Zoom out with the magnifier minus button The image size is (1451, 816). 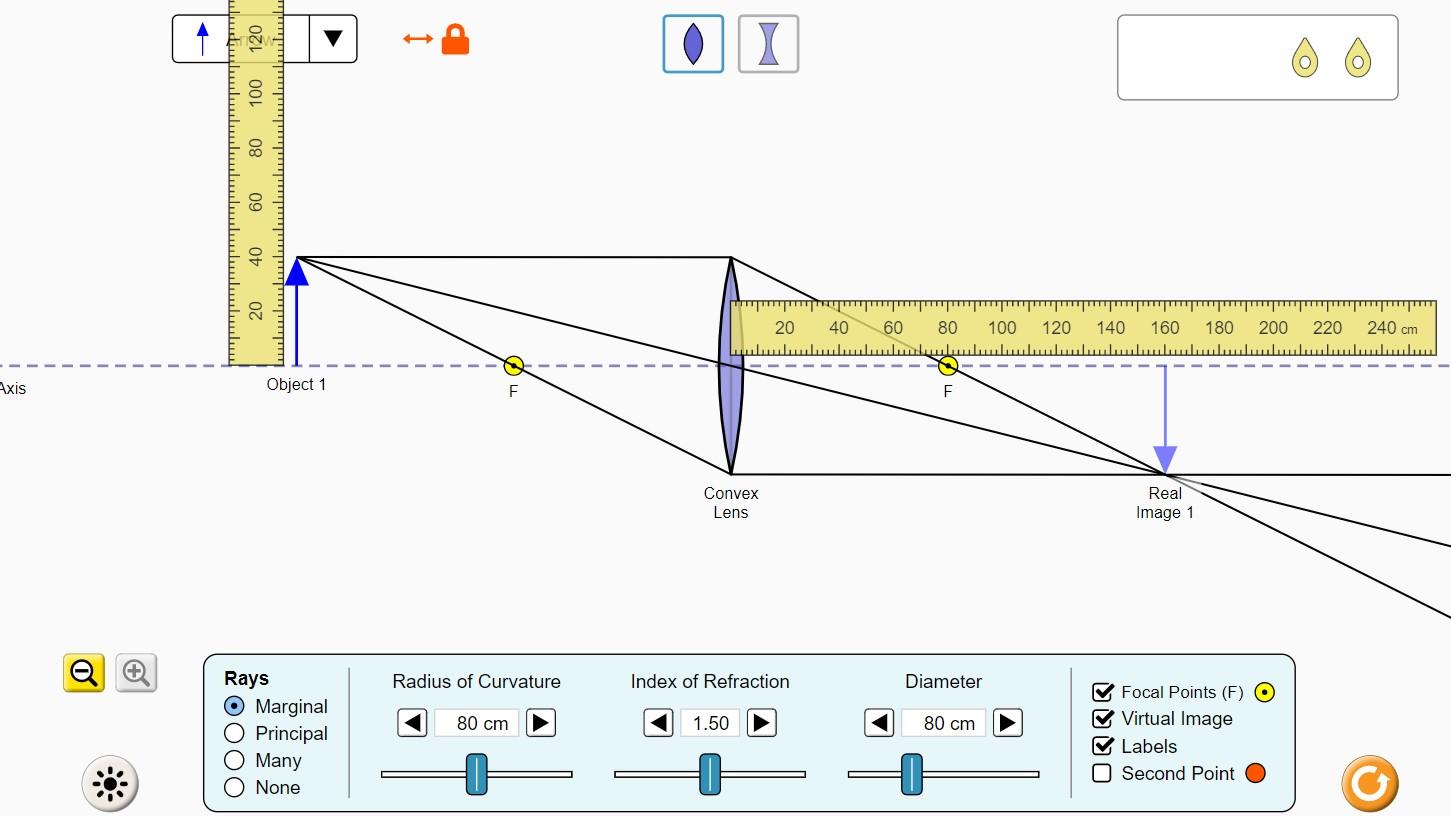pos(84,673)
